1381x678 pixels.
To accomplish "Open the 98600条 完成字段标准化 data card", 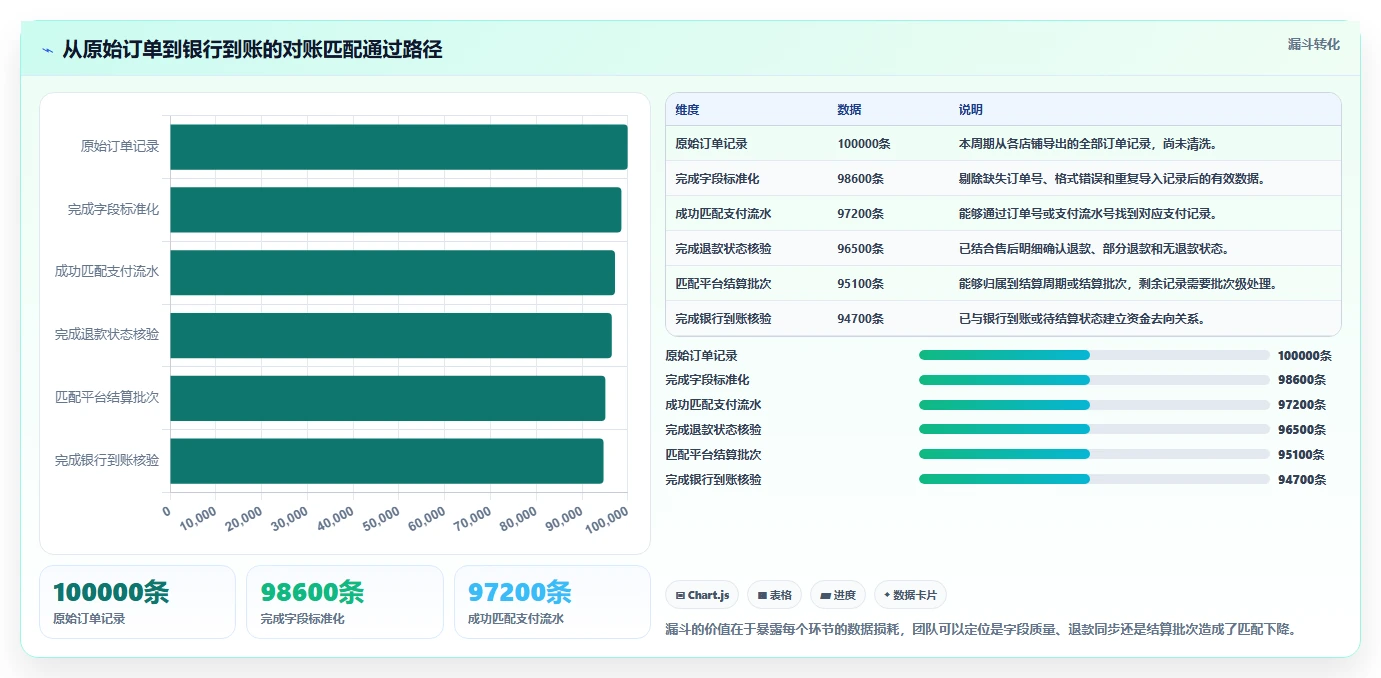I will pos(344,602).
